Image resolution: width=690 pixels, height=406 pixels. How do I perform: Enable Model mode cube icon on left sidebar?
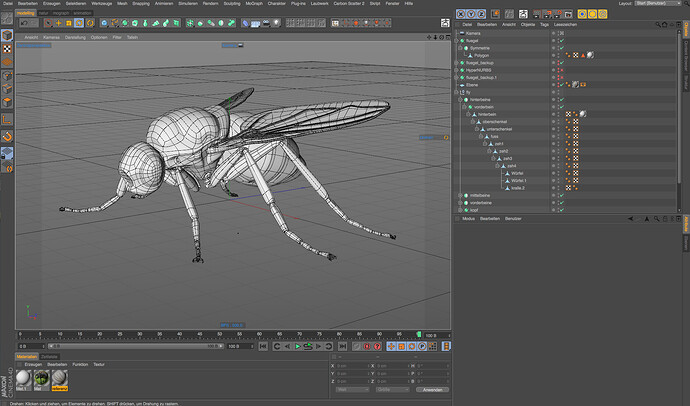click(x=7, y=35)
